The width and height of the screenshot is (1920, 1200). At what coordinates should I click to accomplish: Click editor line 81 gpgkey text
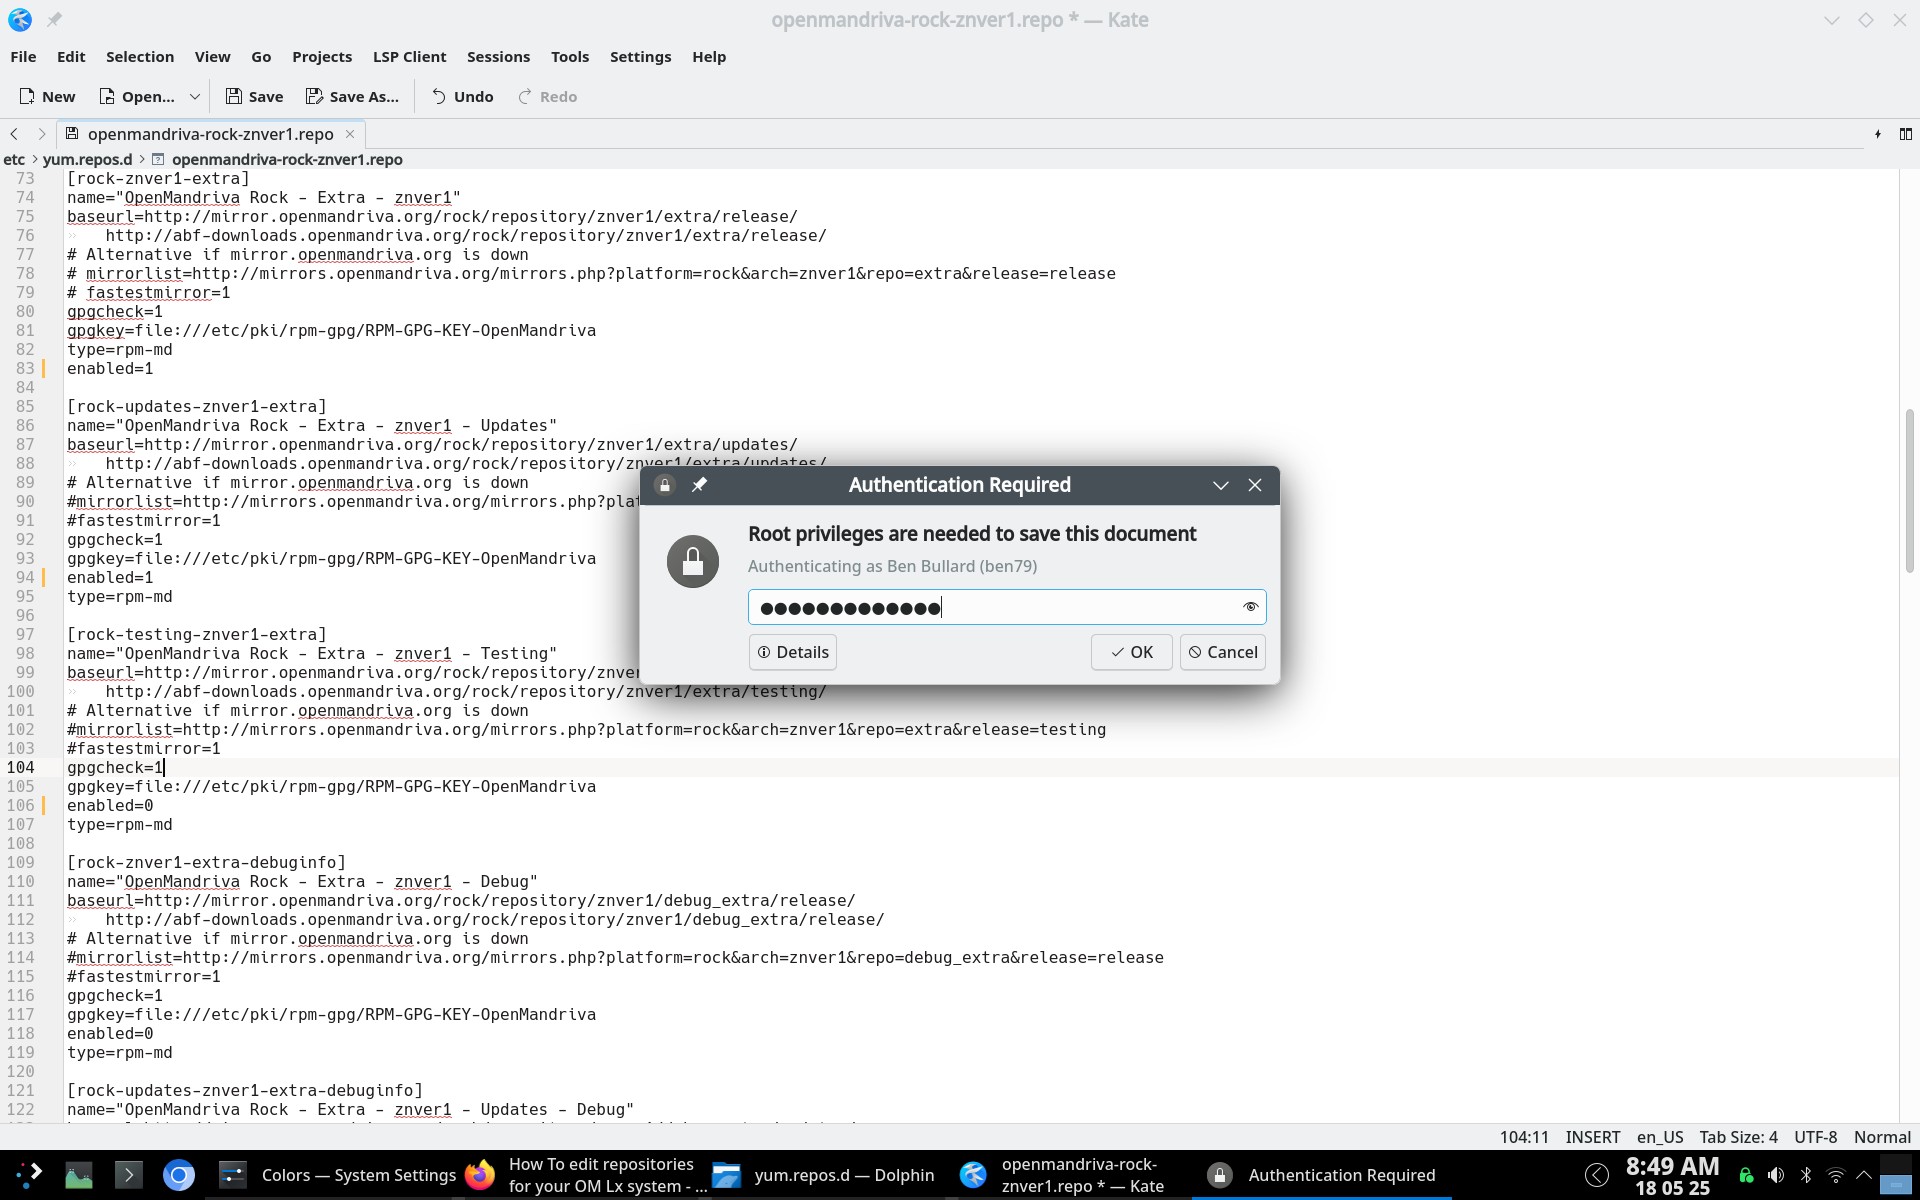pos(331,330)
